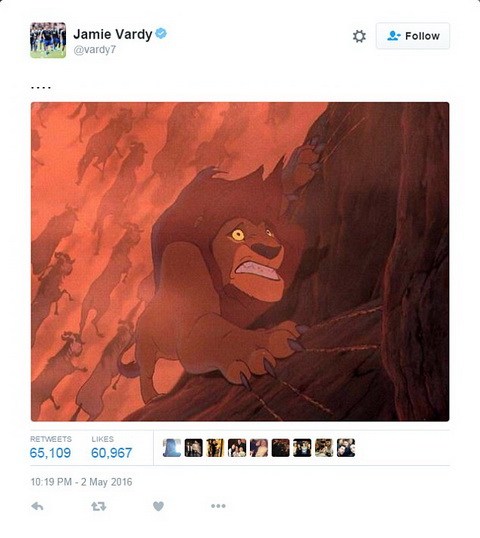Open the 10:19 PM - 2 May 2016 timestamp

coord(81,482)
